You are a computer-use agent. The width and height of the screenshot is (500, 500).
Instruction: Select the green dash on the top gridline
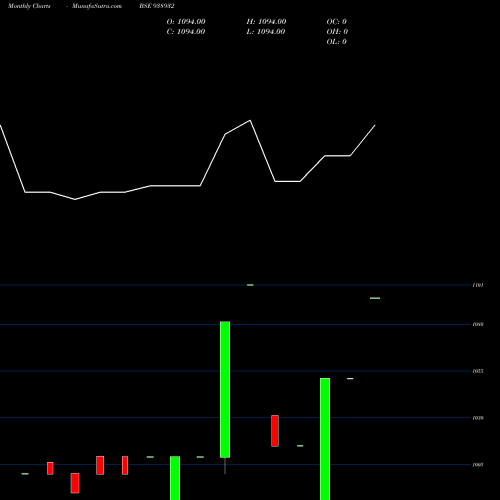pyautogui.click(x=250, y=285)
